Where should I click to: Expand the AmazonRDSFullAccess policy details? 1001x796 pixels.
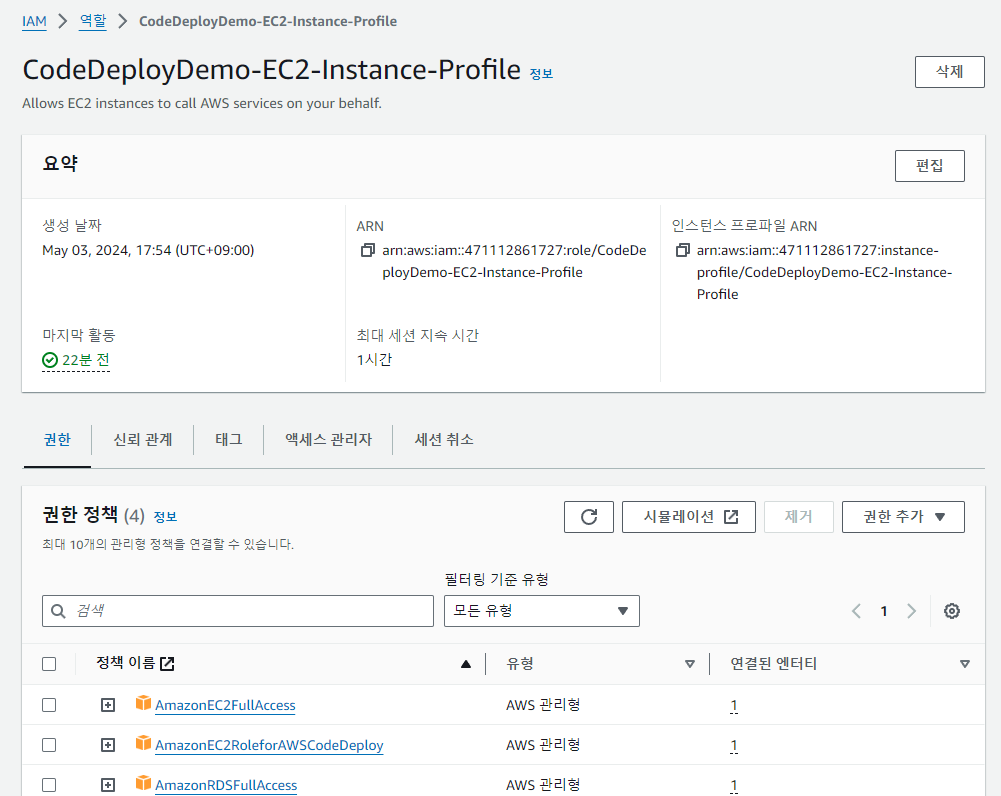click(x=108, y=785)
